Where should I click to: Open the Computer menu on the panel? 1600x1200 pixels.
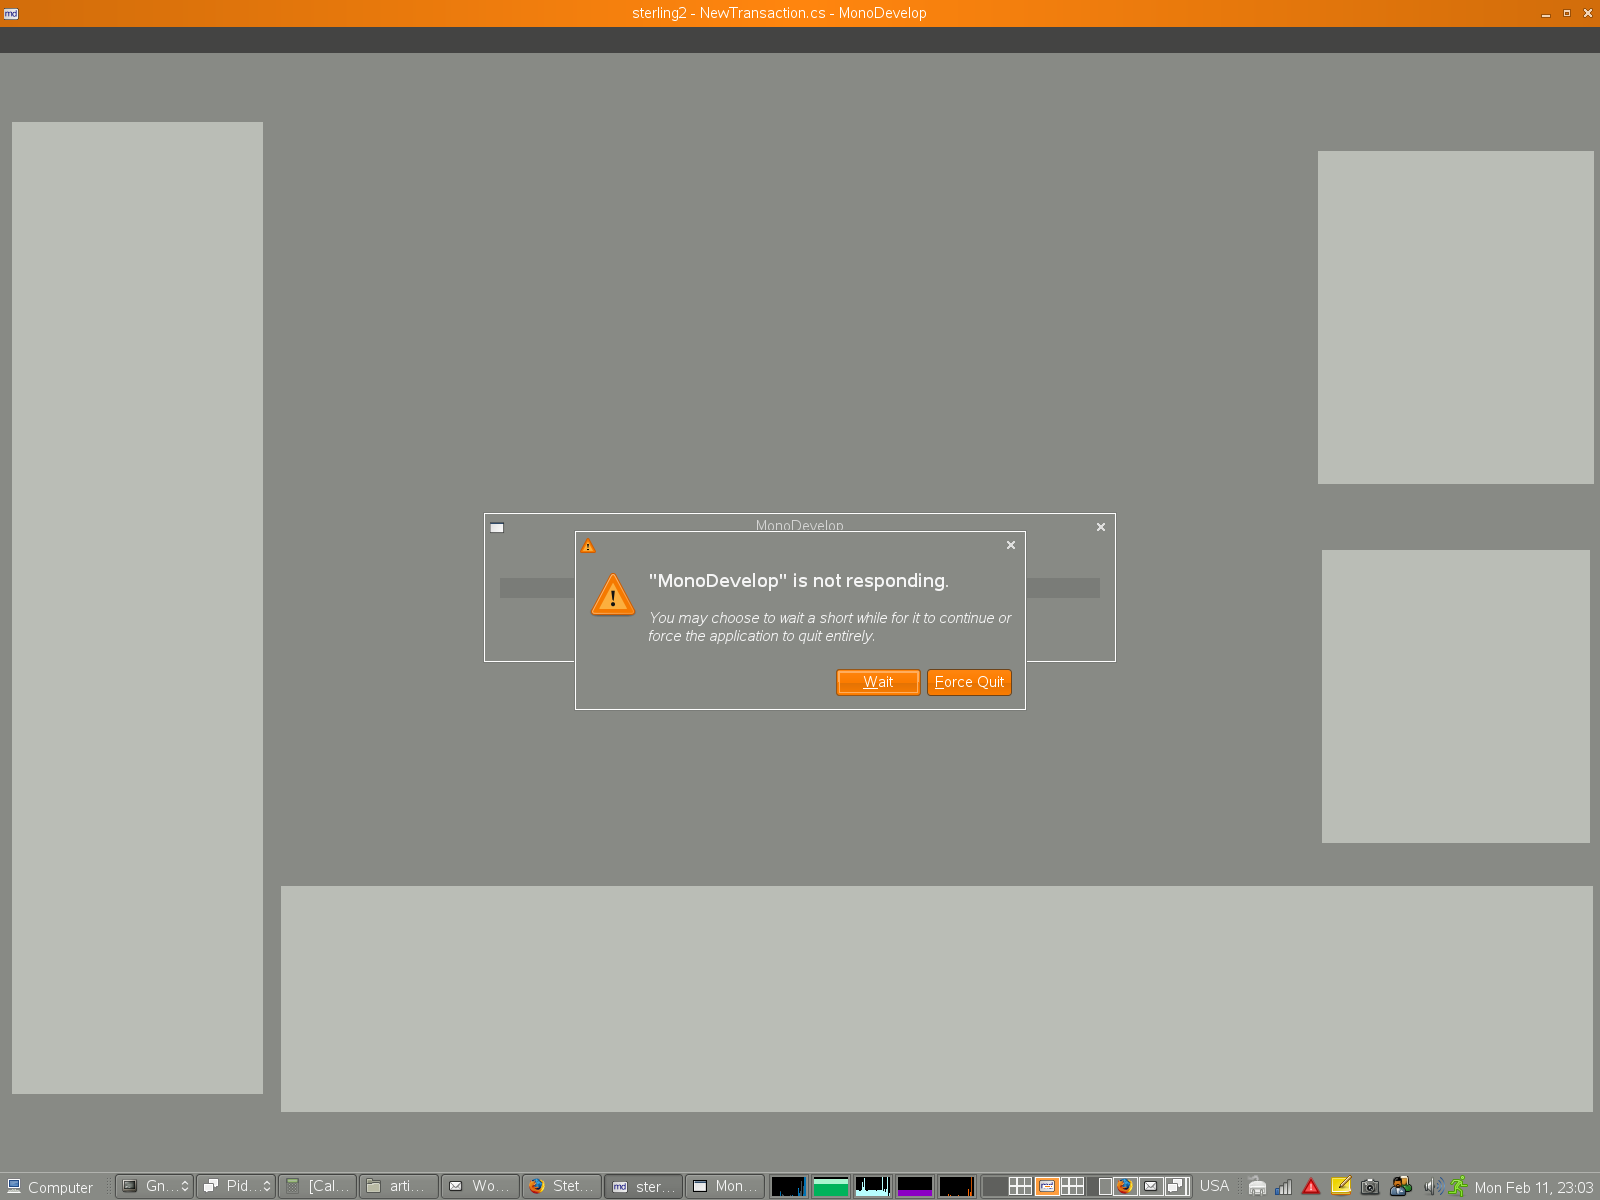[50, 1187]
